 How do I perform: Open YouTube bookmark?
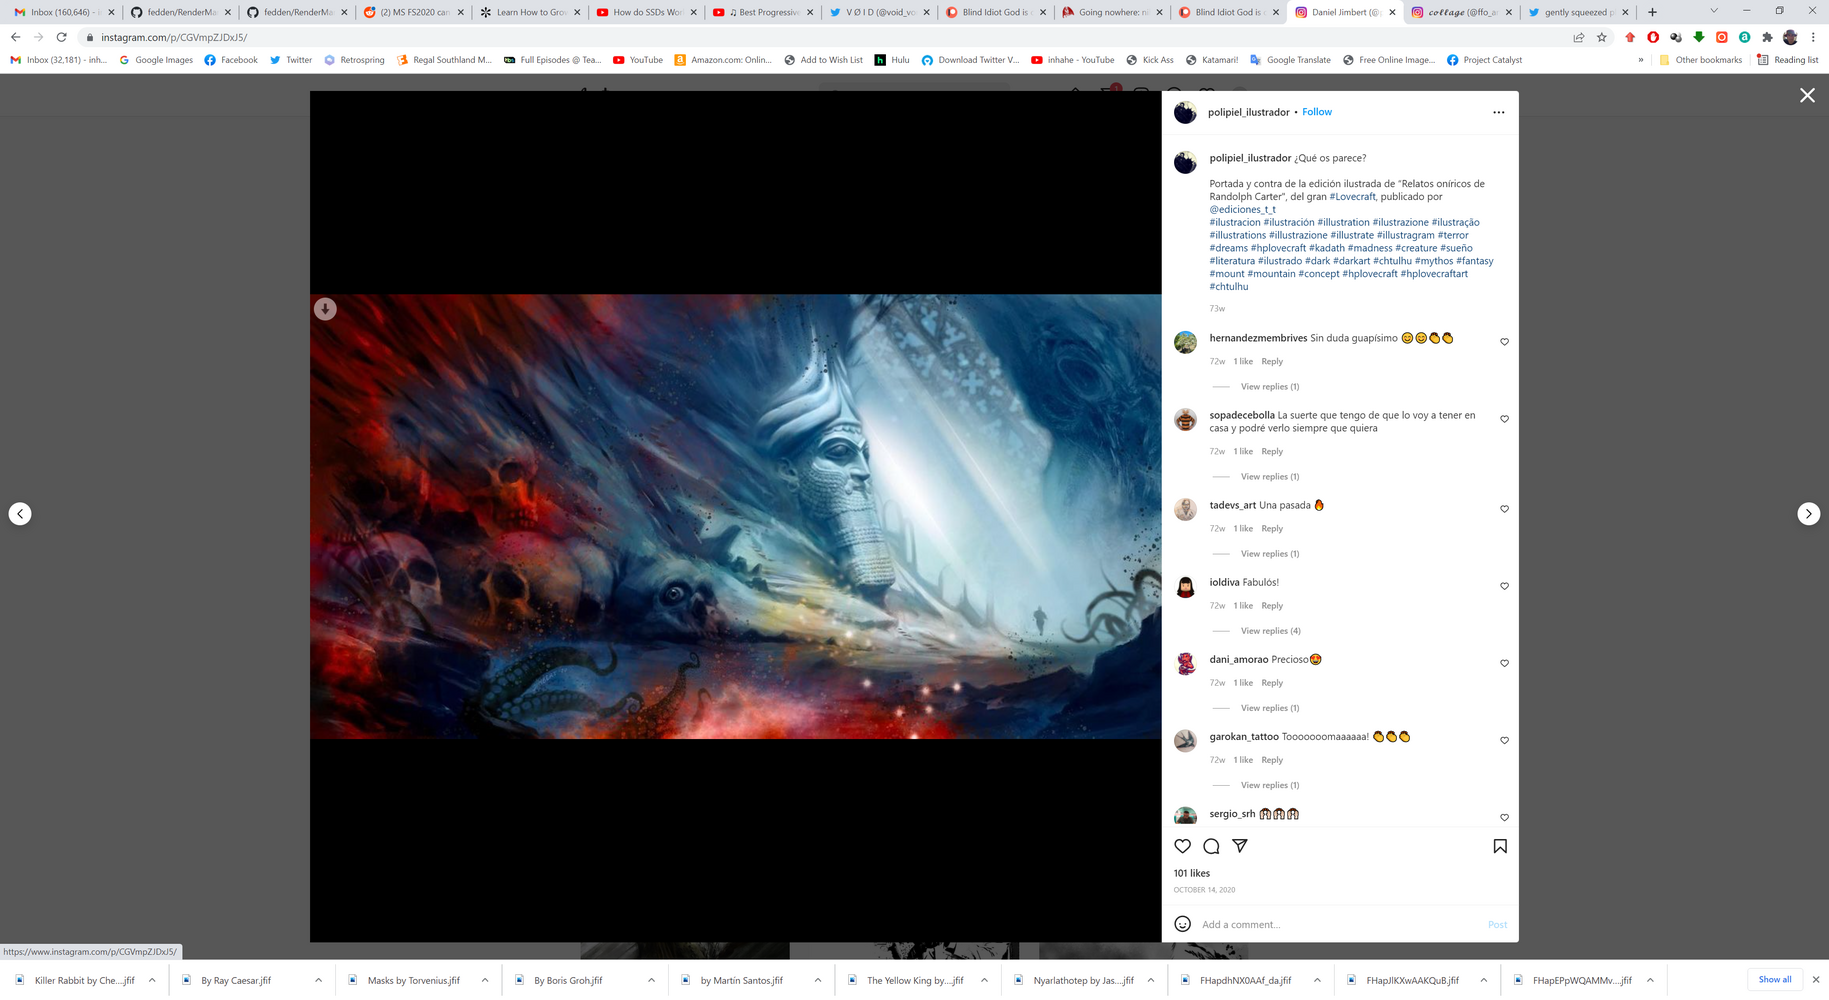[638, 60]
